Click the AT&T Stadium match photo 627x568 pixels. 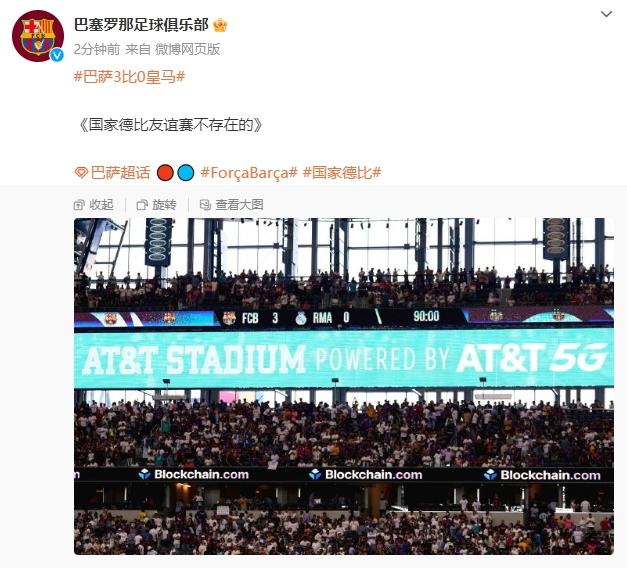(x=344, y=386)
